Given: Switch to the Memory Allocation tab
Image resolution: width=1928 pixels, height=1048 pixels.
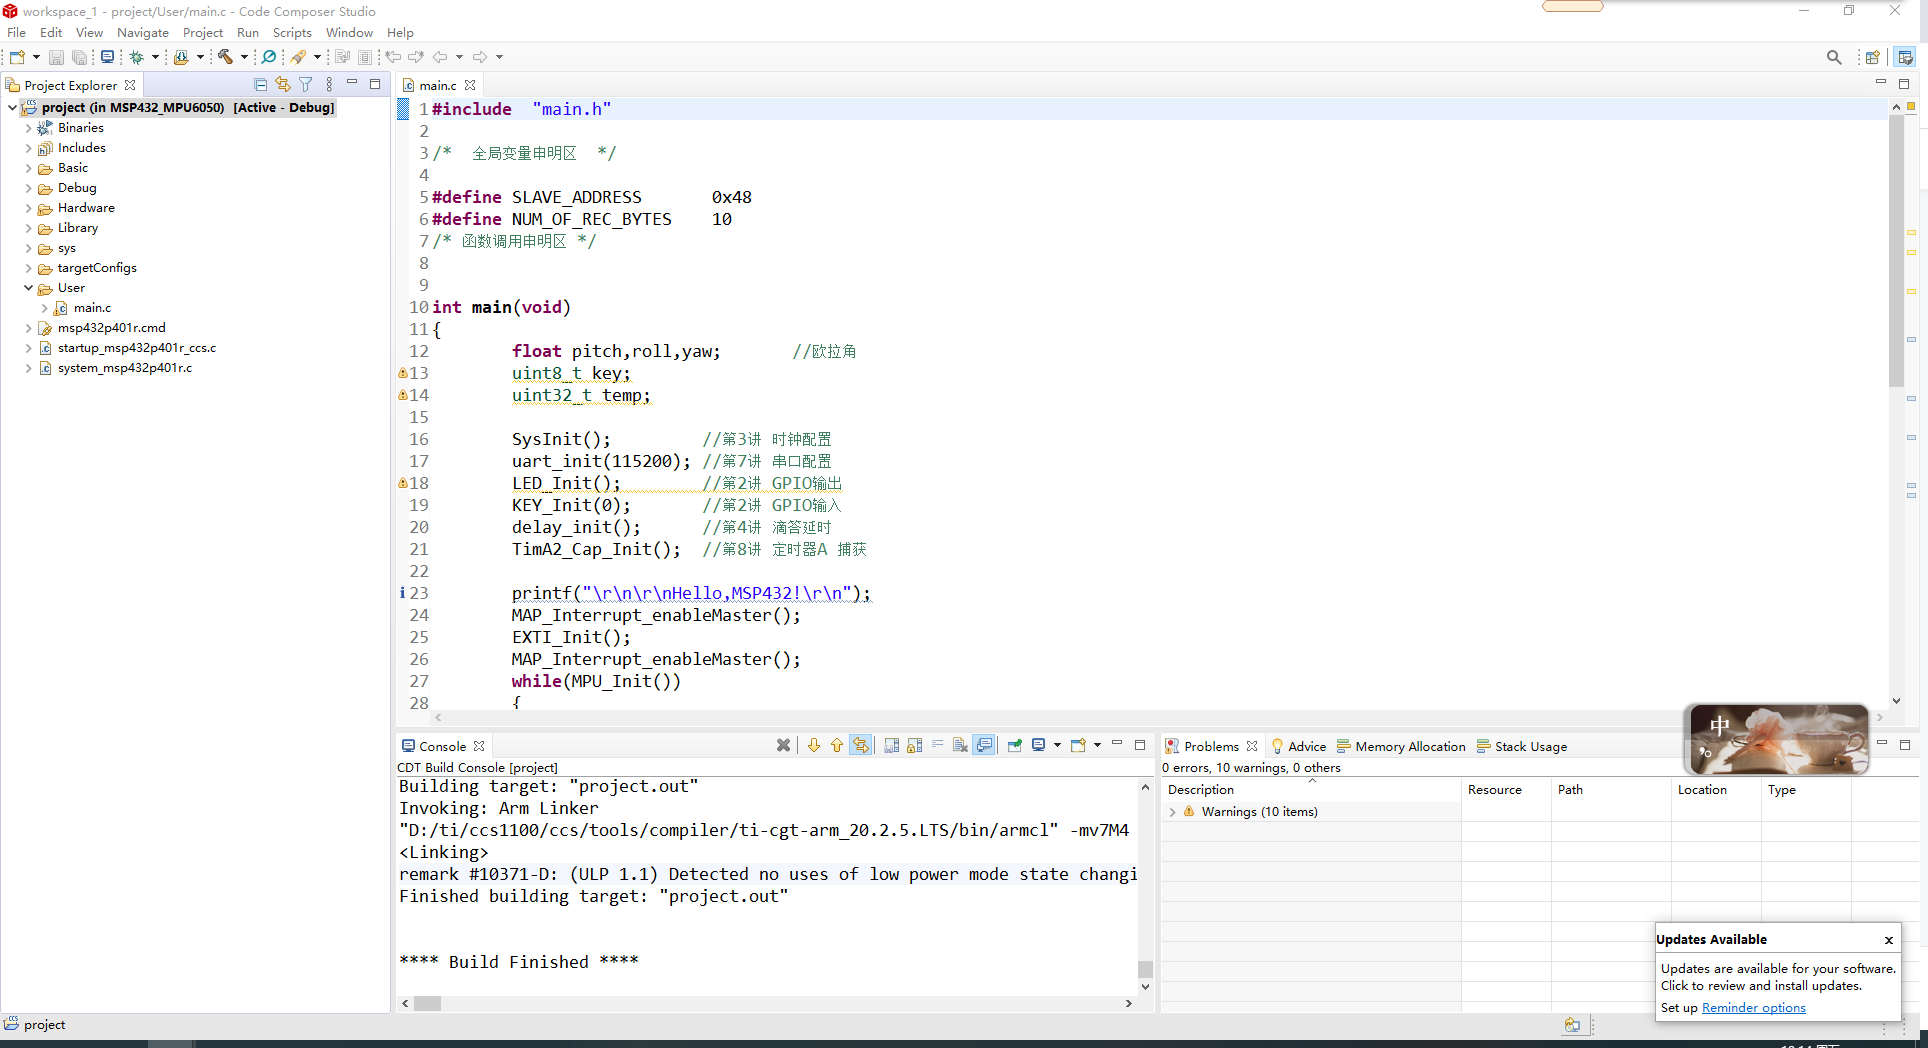Looking at the screenshot, I should pos(1401,746).
